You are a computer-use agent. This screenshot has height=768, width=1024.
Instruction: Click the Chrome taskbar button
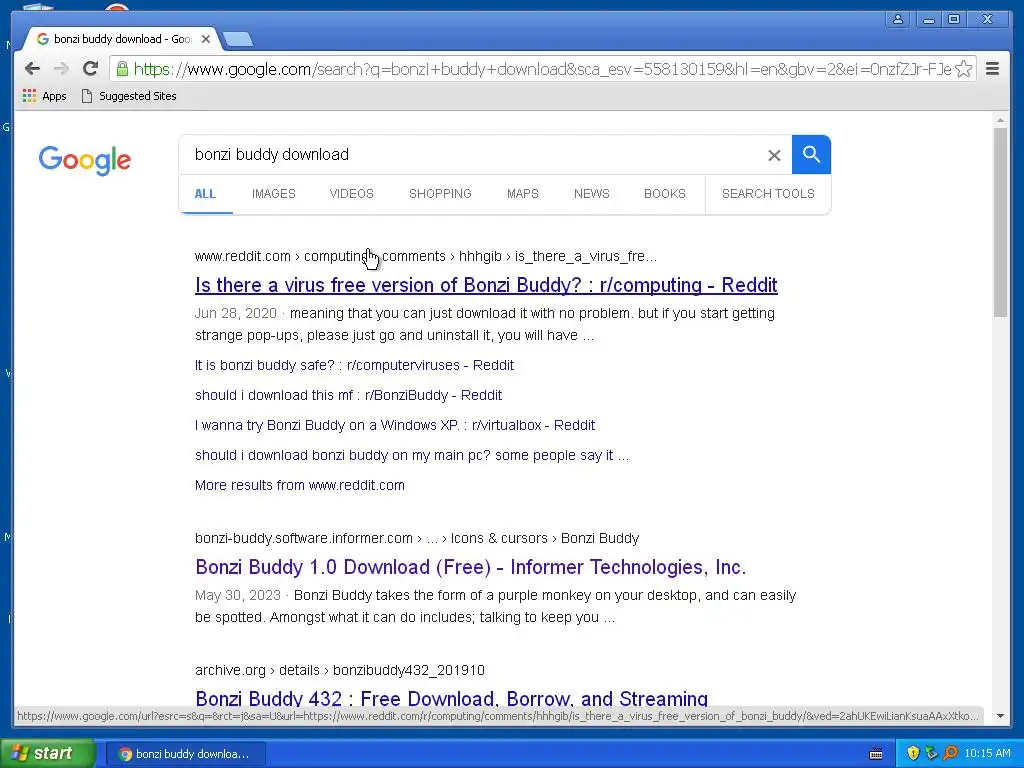click(x=186, y=754)
